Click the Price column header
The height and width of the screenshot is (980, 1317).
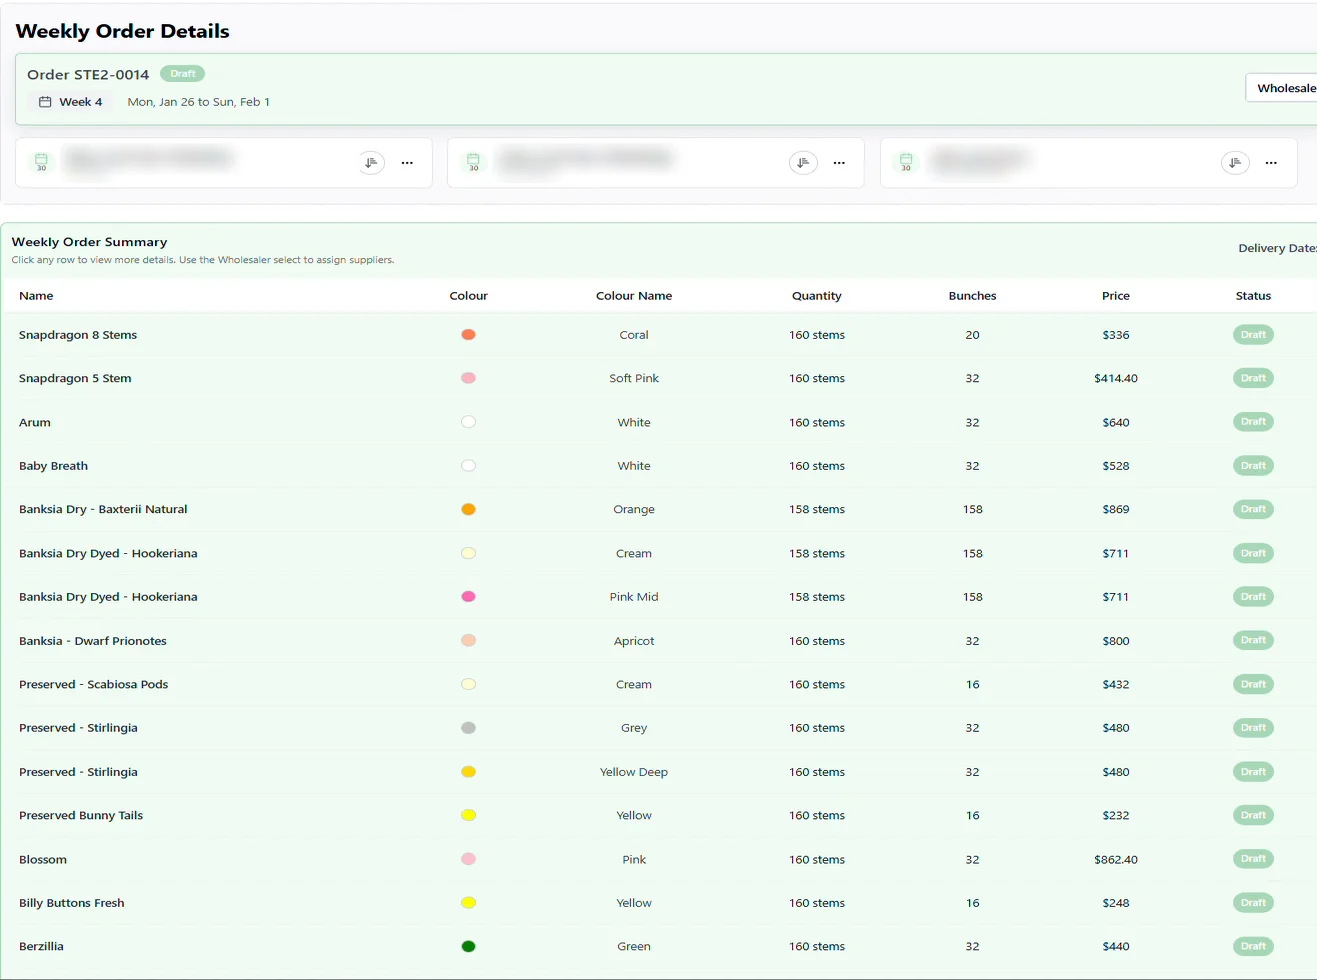point(1116,296)
